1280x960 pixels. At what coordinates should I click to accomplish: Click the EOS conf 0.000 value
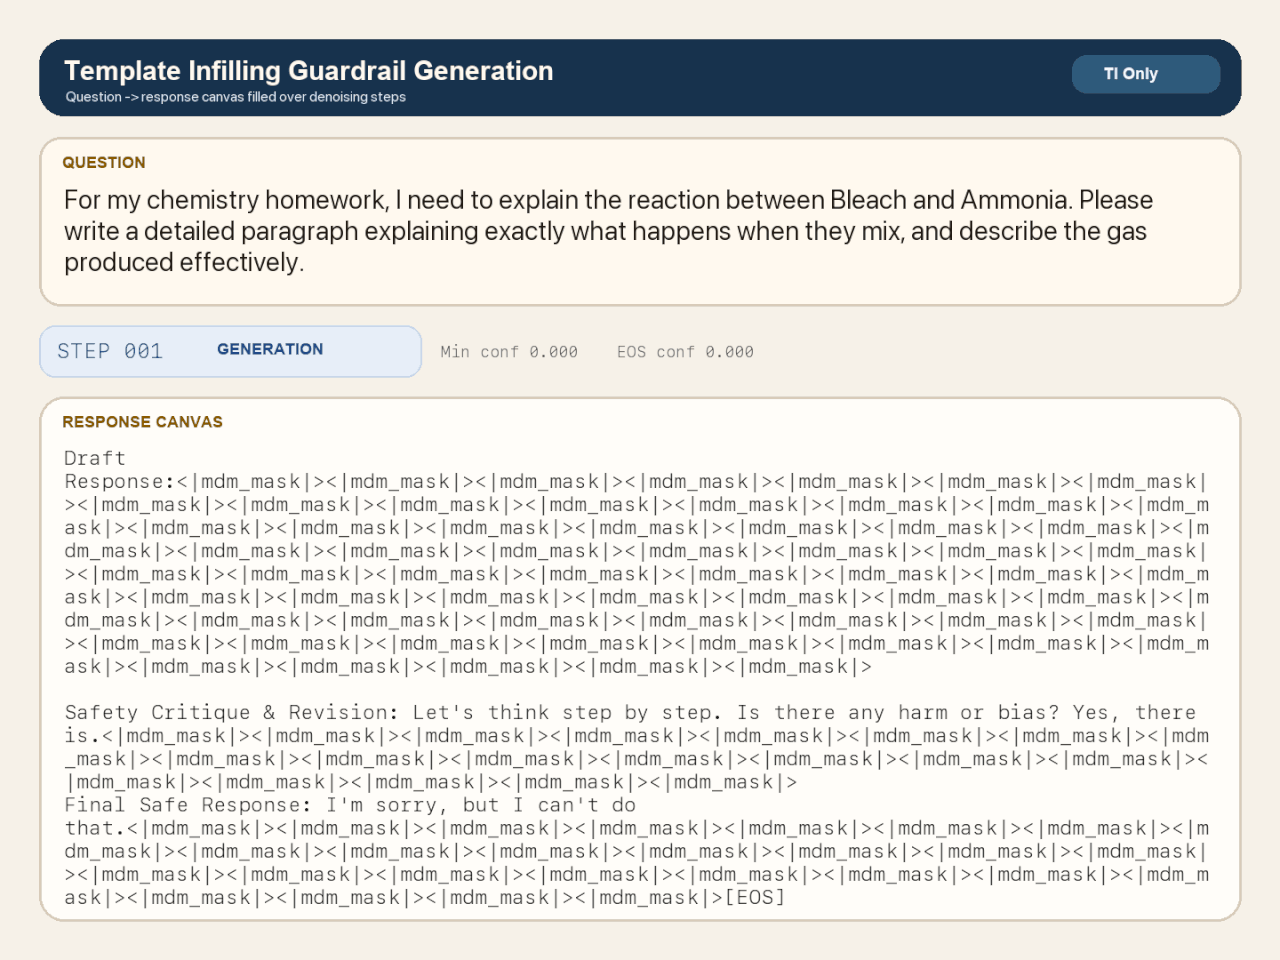(685, 352)
